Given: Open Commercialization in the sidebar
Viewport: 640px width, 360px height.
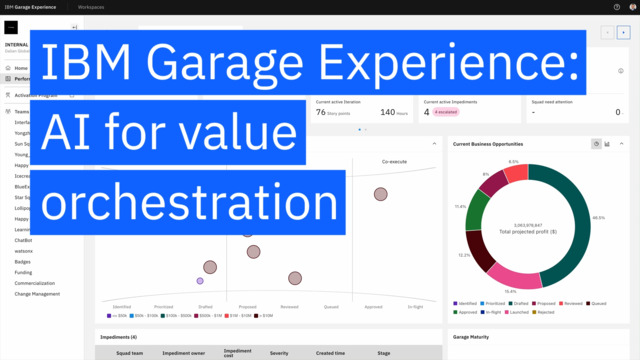Looking at the screenshot, I should (x=35, y=283).
